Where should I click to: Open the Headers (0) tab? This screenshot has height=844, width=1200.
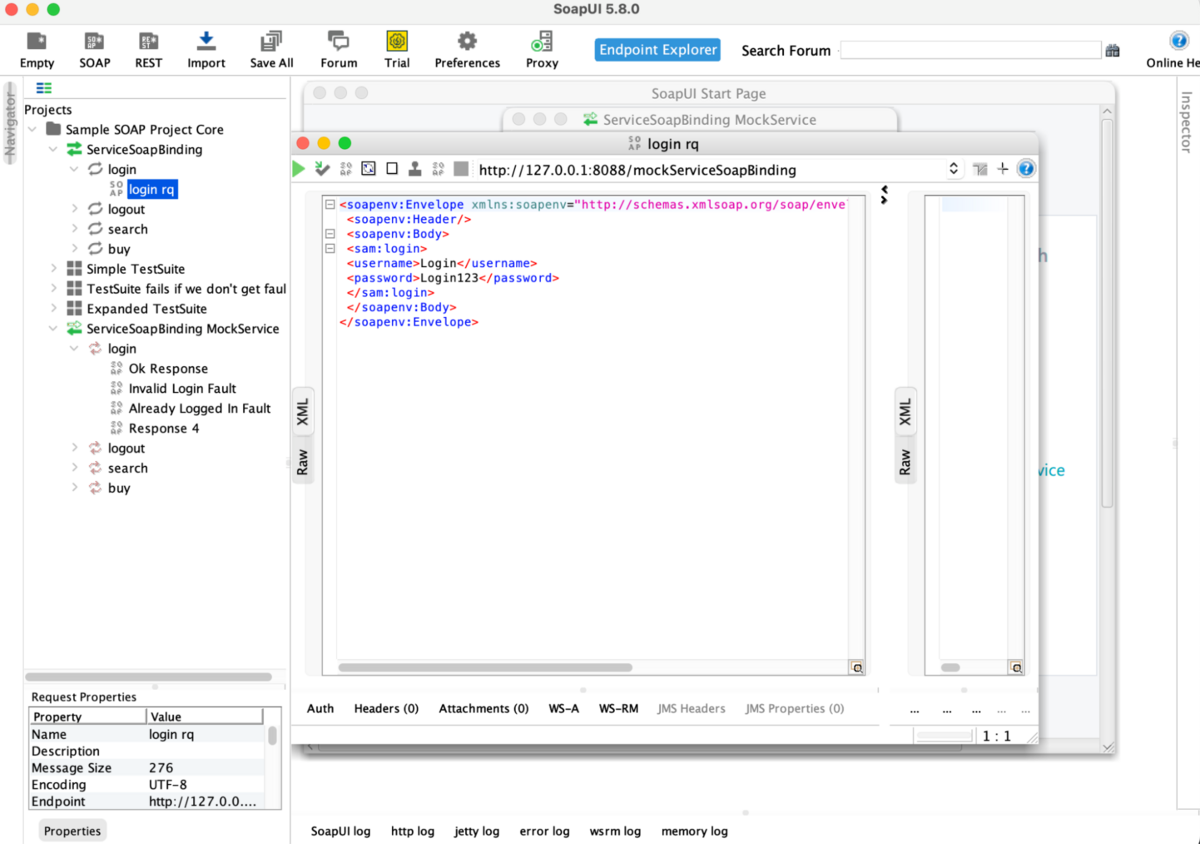click(x=386, y=708)
